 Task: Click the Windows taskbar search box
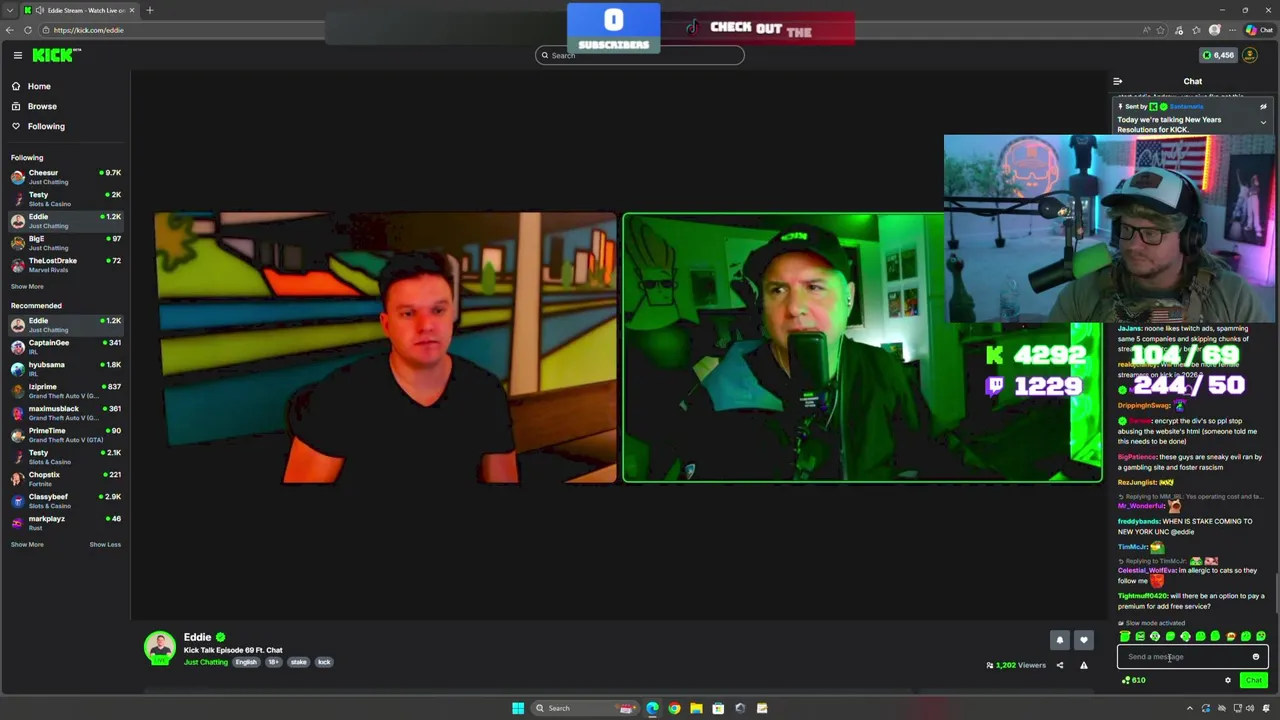(x=585, y=708)
